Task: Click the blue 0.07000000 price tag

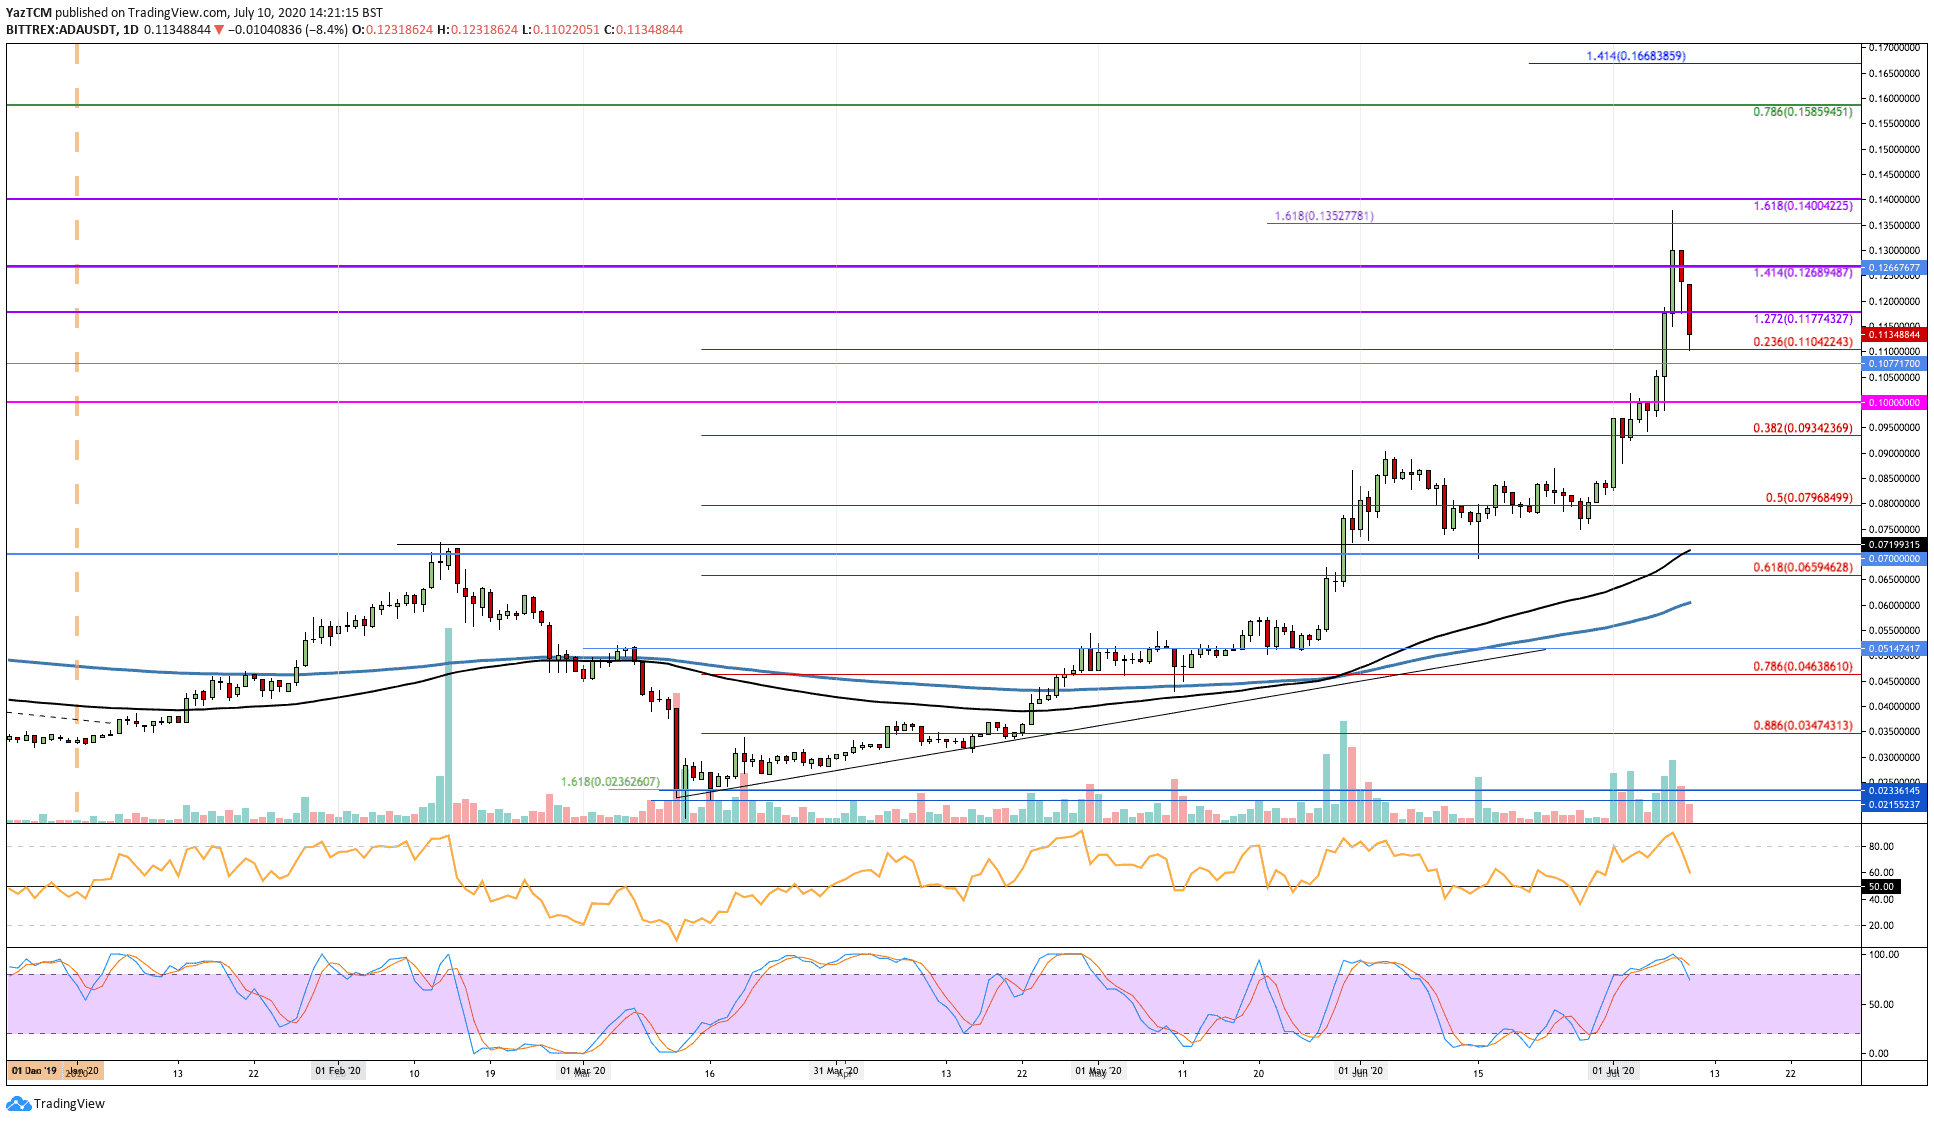Action: pyautogui.click(x=1893, y=558)
